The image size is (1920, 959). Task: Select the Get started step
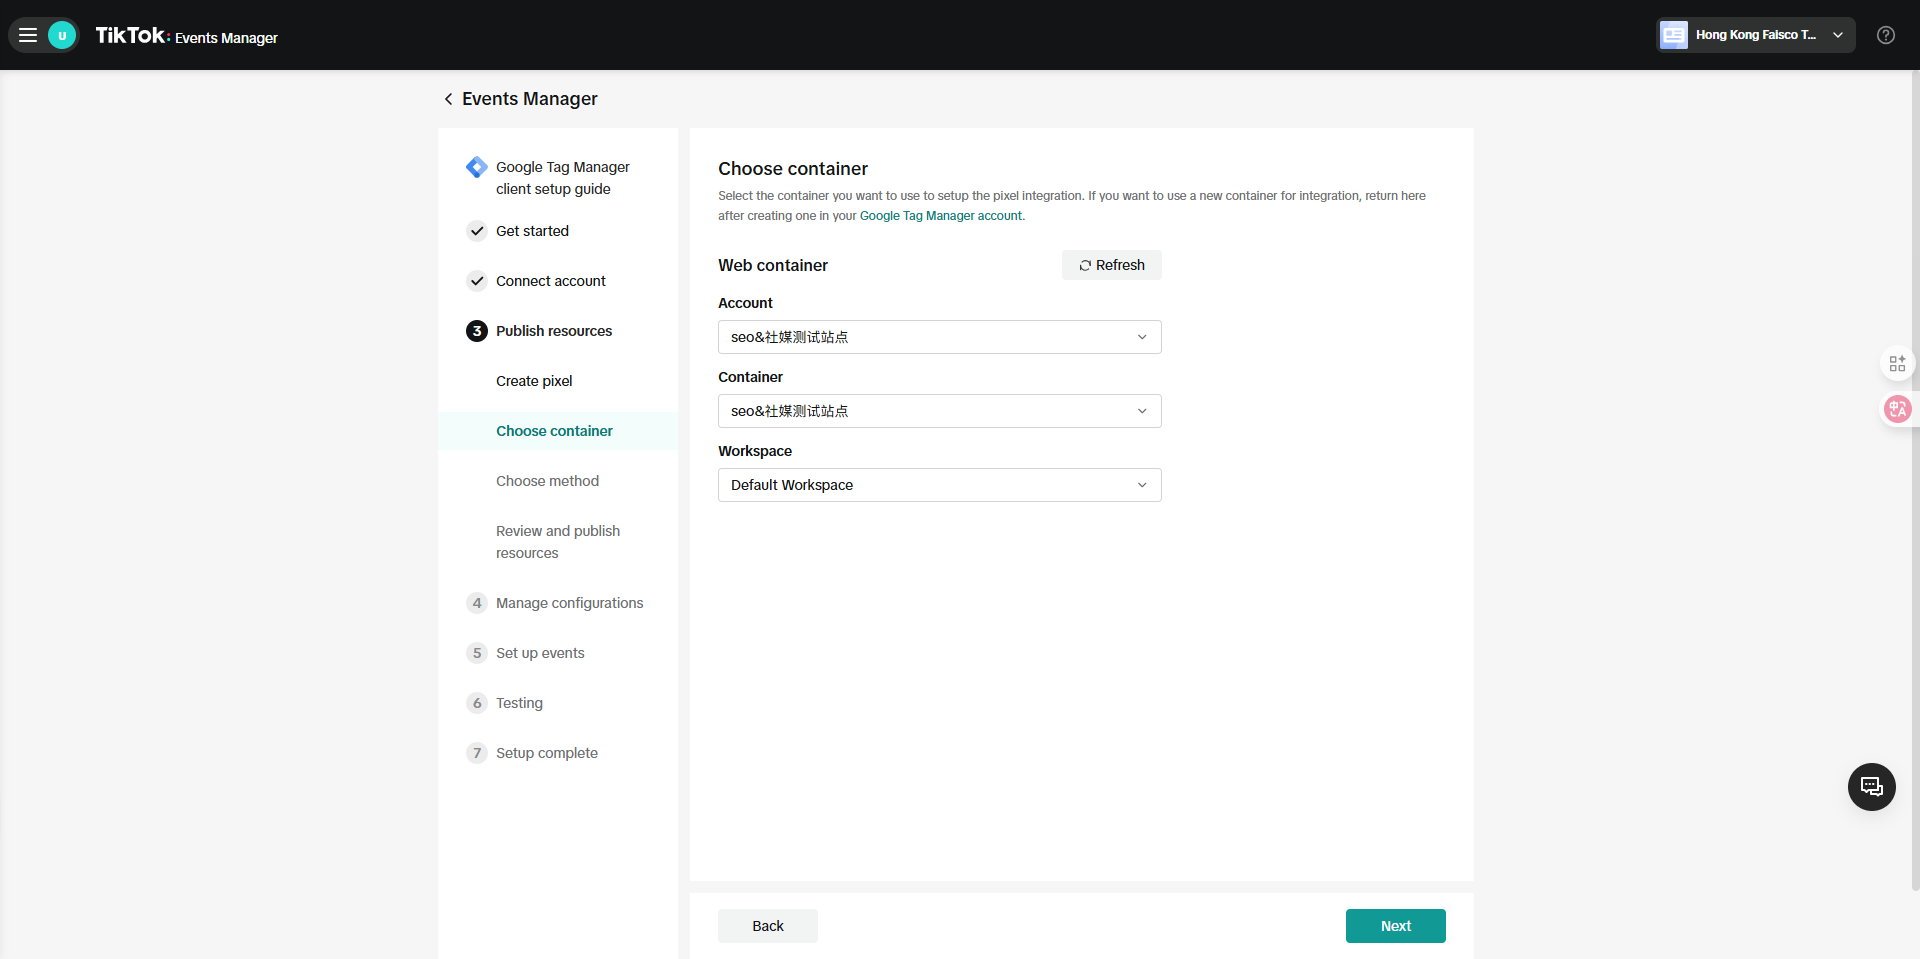coord(532,231)
